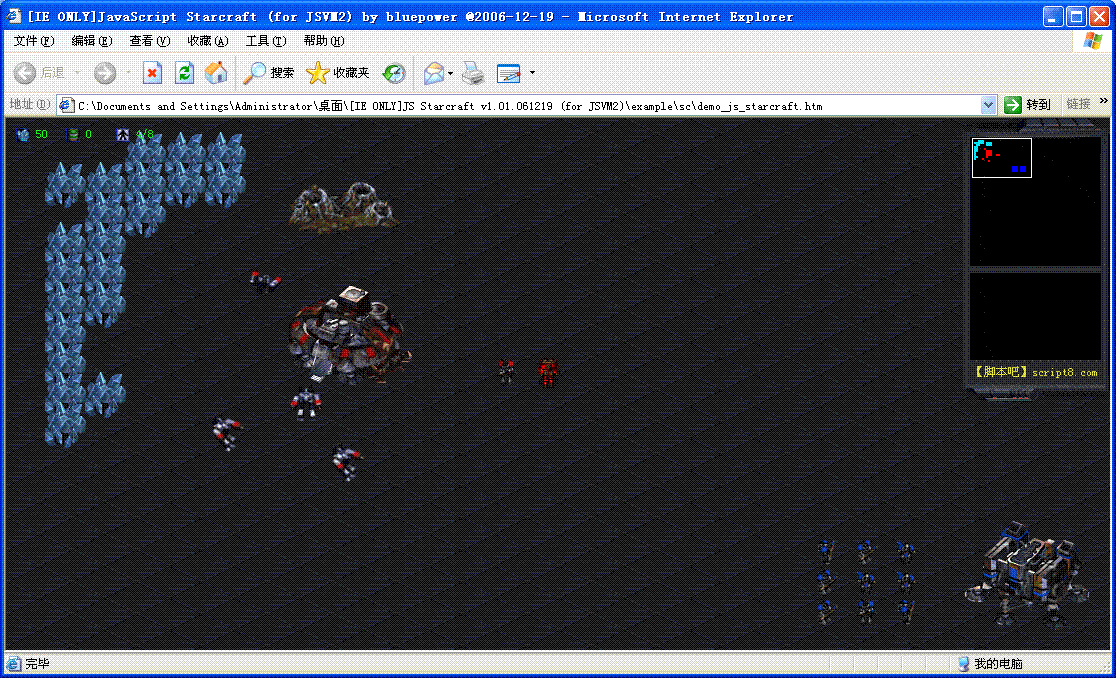The height and width of the screenshot is (678, 1116).
Task: Open the Favorites (收藏夹) star button
Action: [337, 73]
